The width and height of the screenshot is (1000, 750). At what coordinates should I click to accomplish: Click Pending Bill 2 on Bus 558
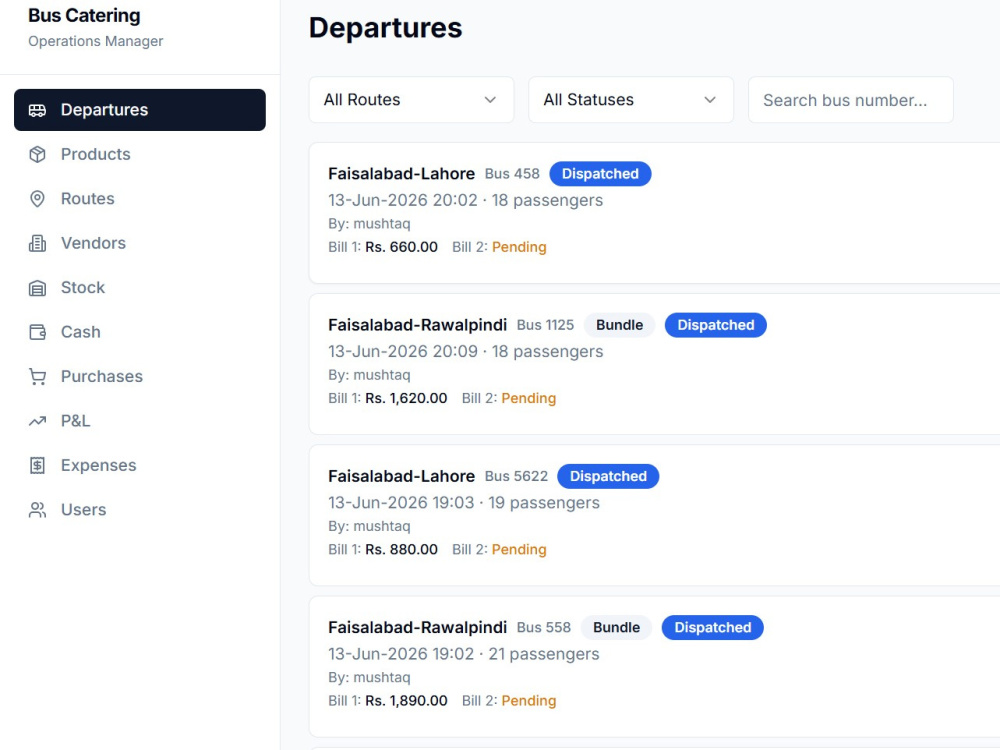[x=529, y=701]
